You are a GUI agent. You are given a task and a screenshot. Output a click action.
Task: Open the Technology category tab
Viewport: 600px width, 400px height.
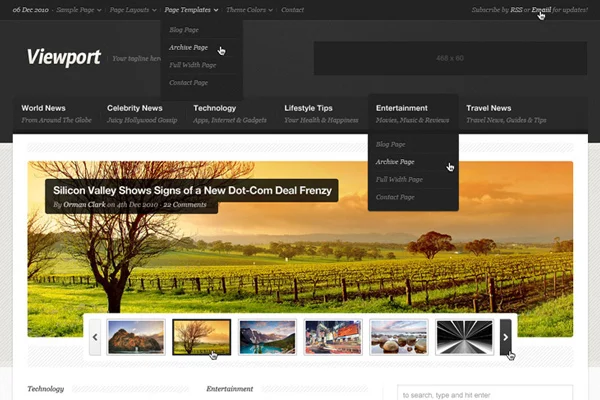(230, 114)
